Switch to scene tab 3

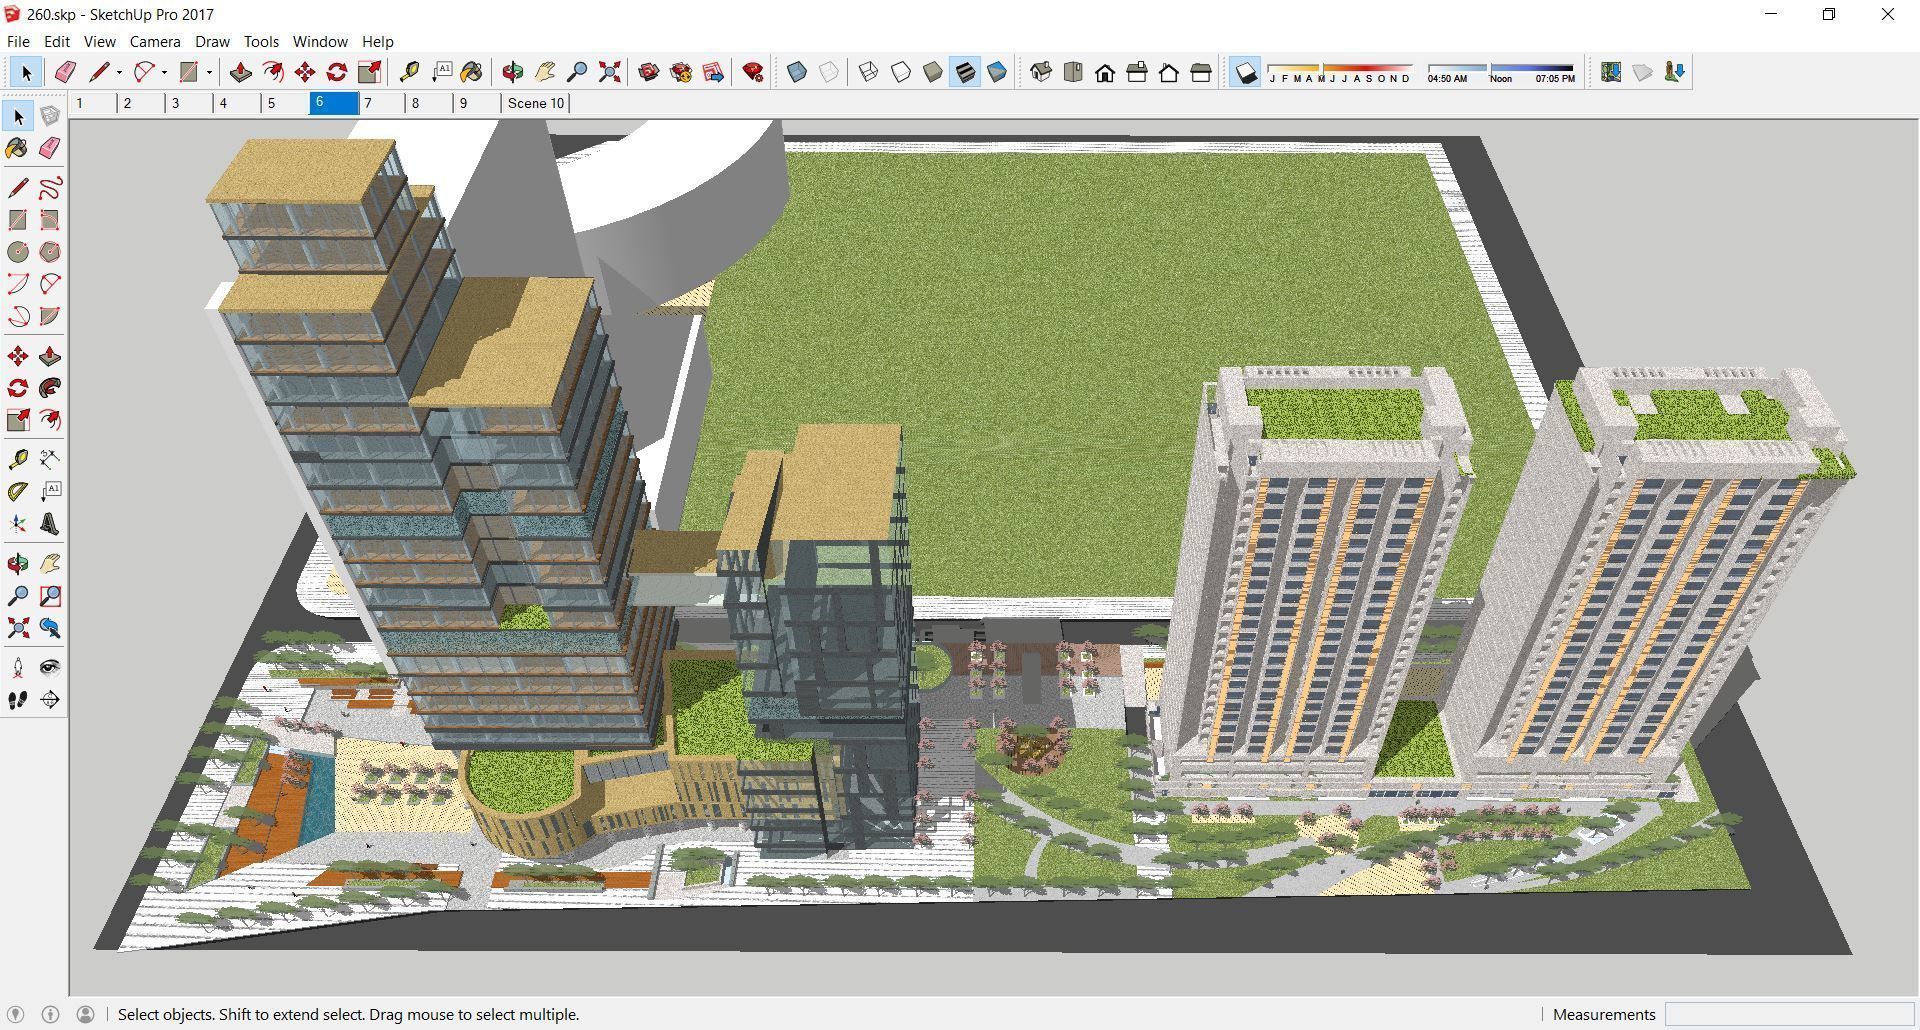tap(190, 103)
